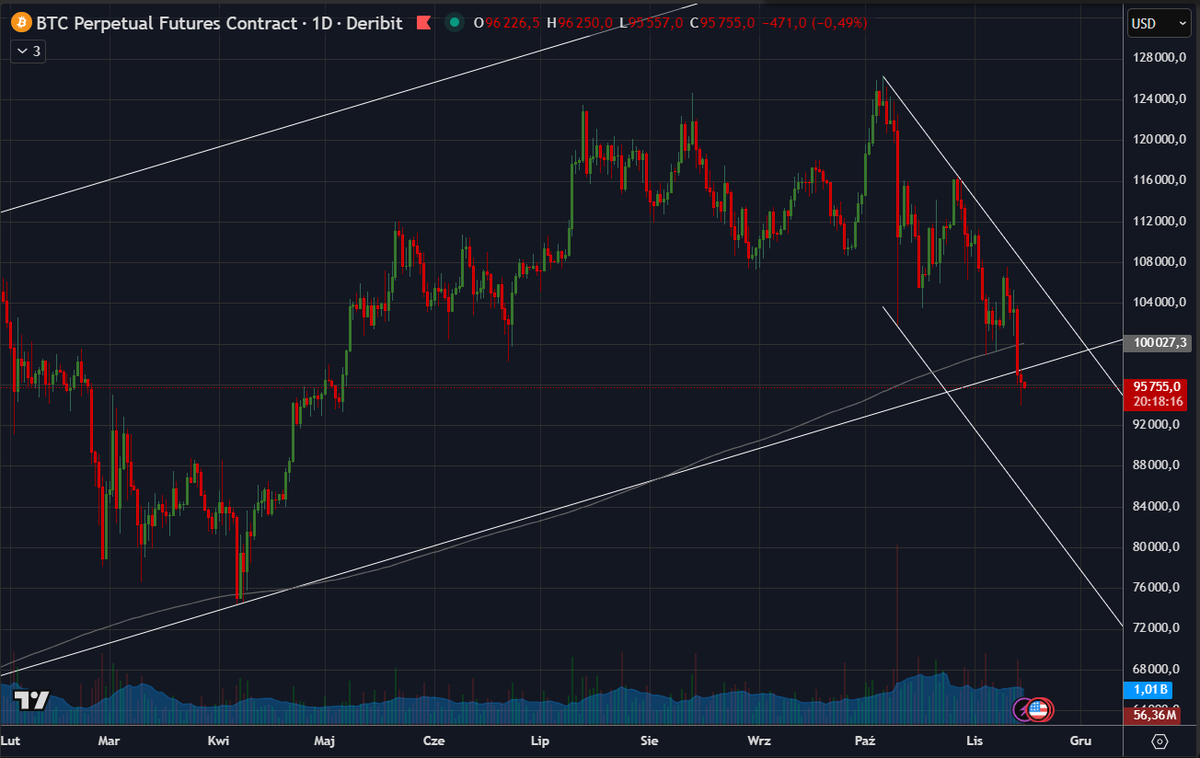Click the close value C95755,0 in legend
The width and height of the screenshot is (1200, 758).
[x=722, y=22]
